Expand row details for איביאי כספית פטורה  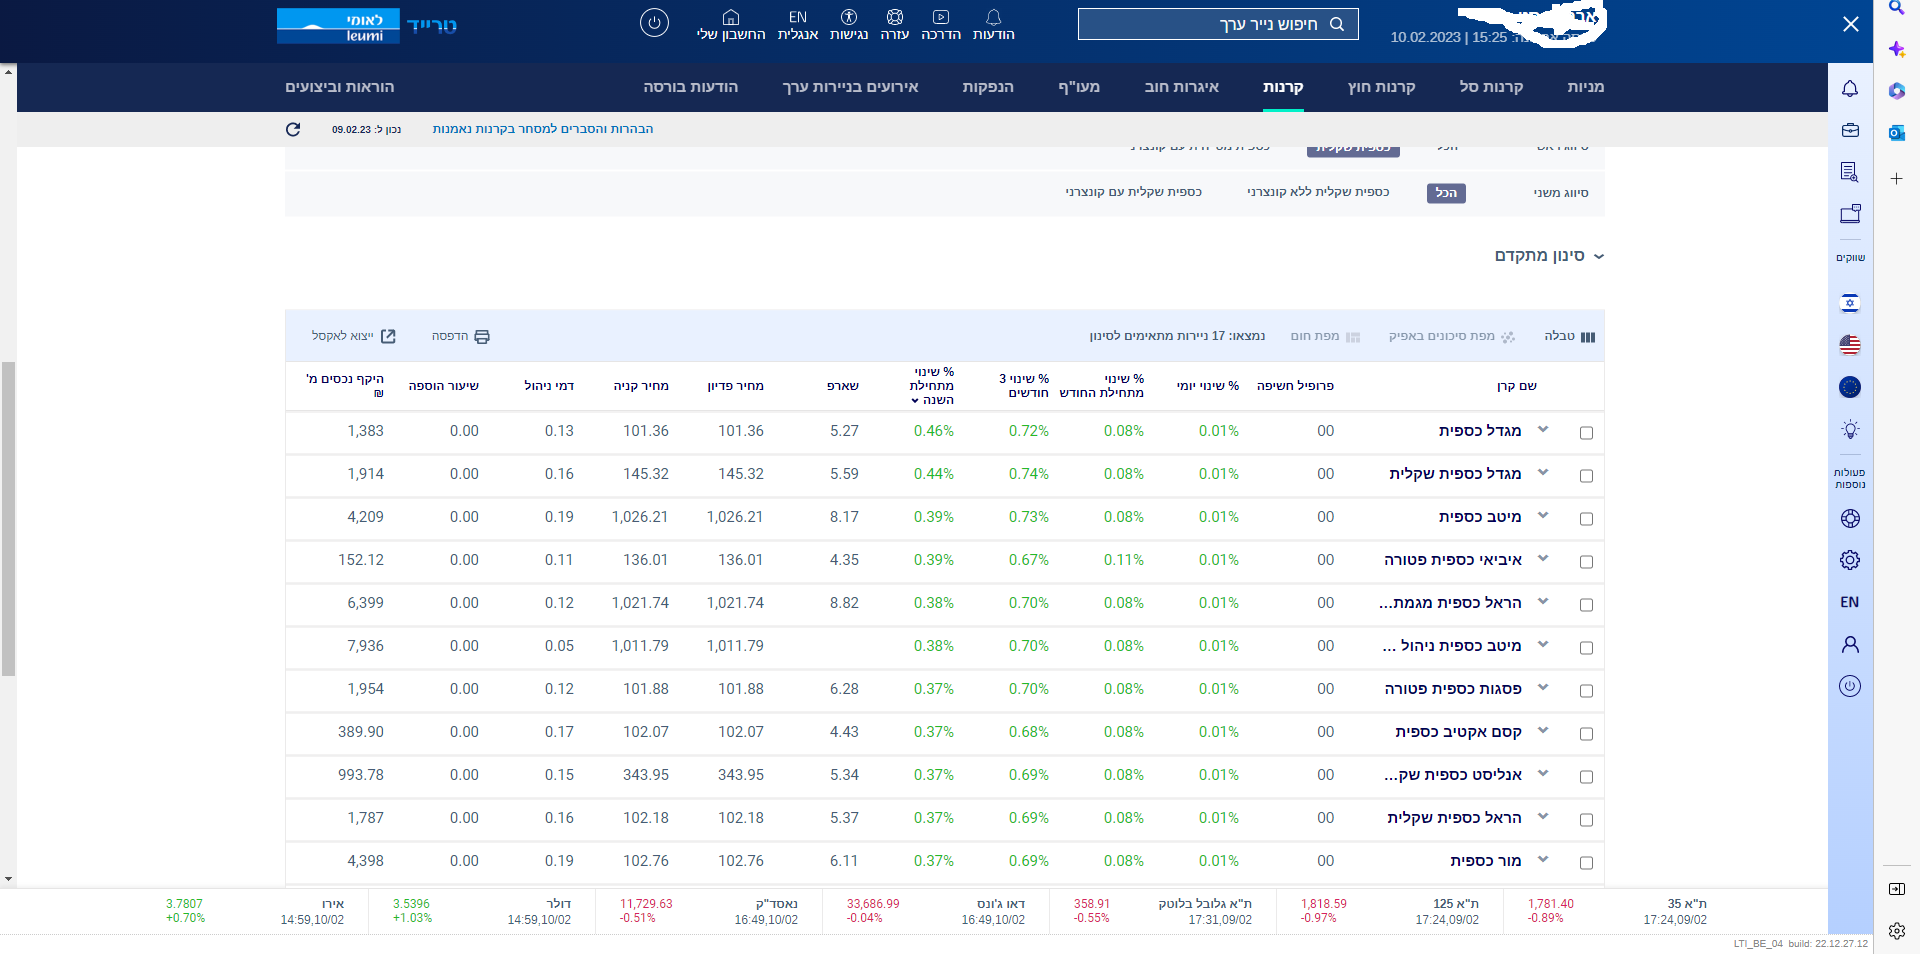point(1543,559)
